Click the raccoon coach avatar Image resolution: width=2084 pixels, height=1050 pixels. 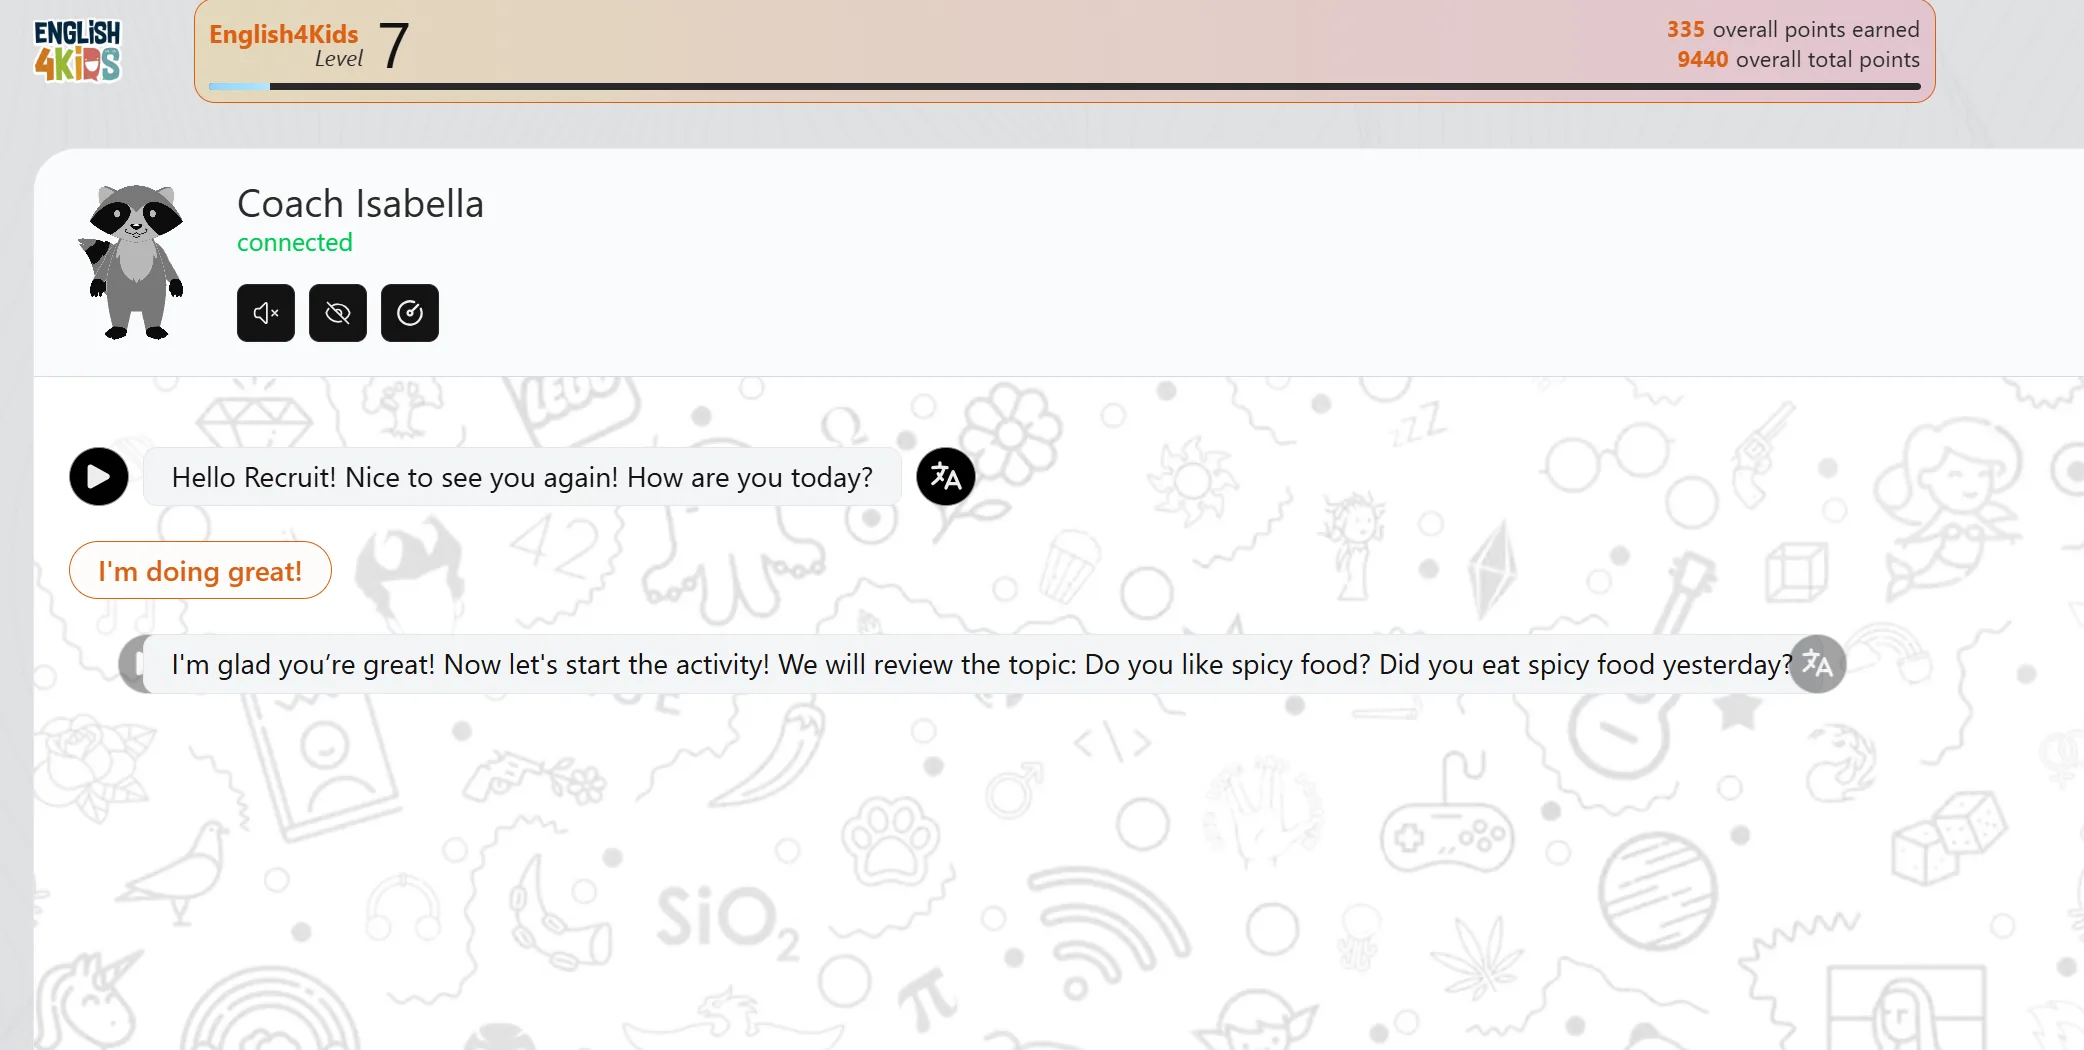click(x=132, y=262)
